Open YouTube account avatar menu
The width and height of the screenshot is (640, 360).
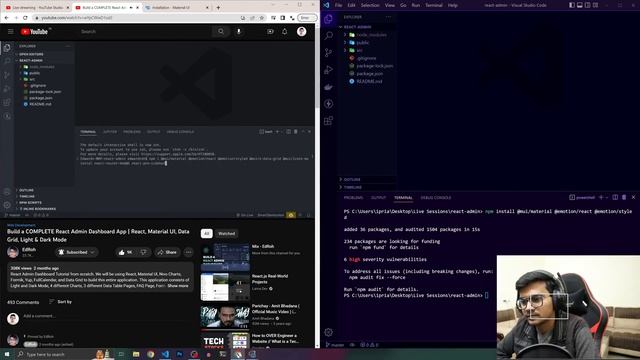[x=302, y=31]
